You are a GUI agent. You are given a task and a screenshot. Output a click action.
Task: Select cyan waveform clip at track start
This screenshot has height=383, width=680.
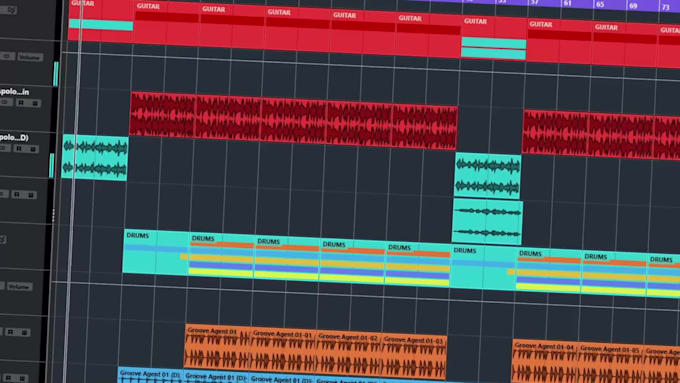[95, 157]
